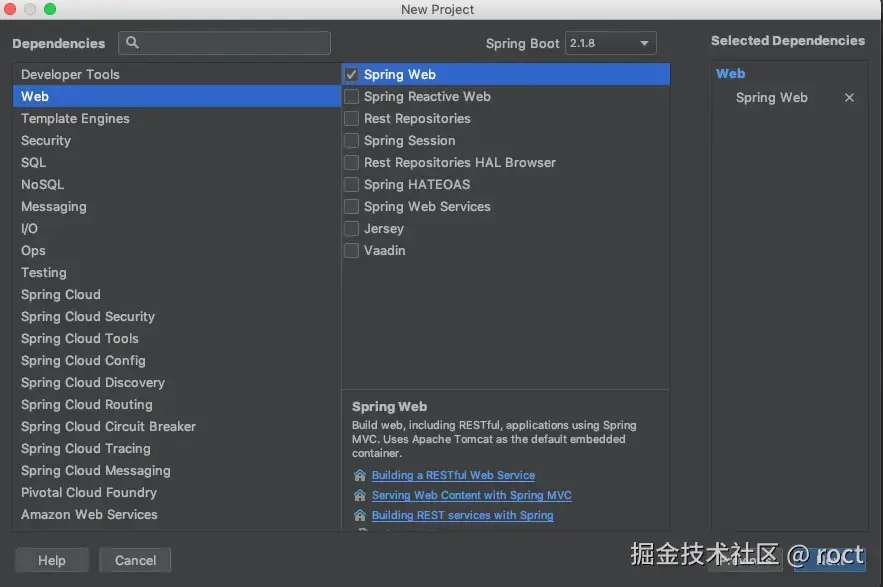Open the Building a RESTful Web Service link
The width and height of the screenshot is (883, 587).
453,475
